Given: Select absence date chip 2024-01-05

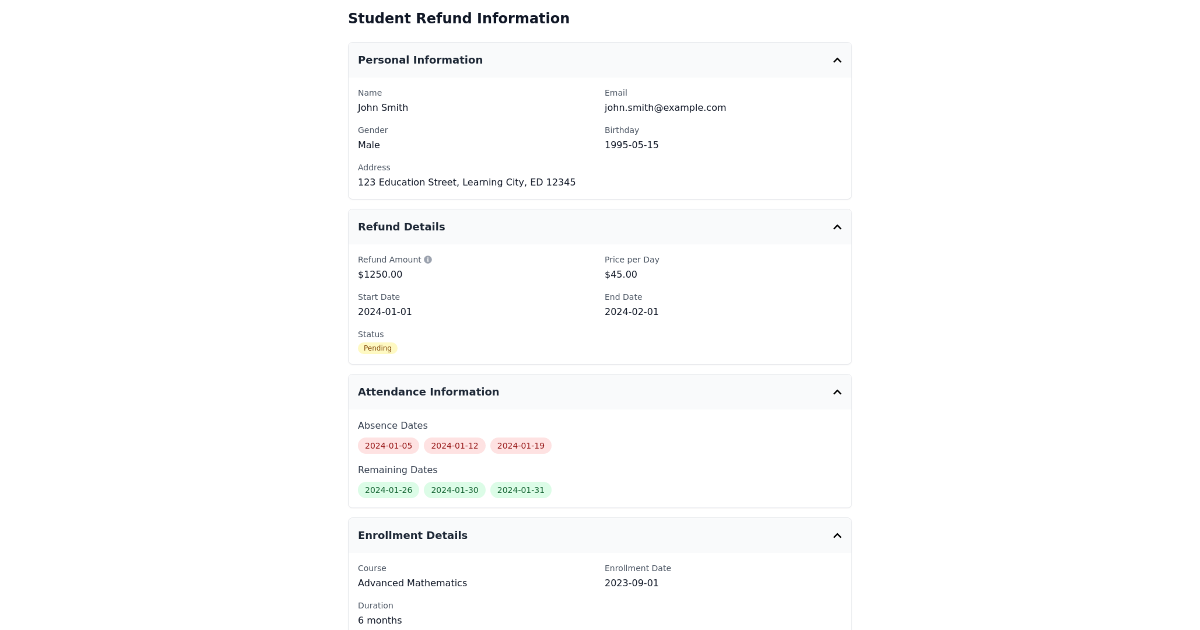Looking at the screenshot, I should pyautogui.click(x=388, y=446).
